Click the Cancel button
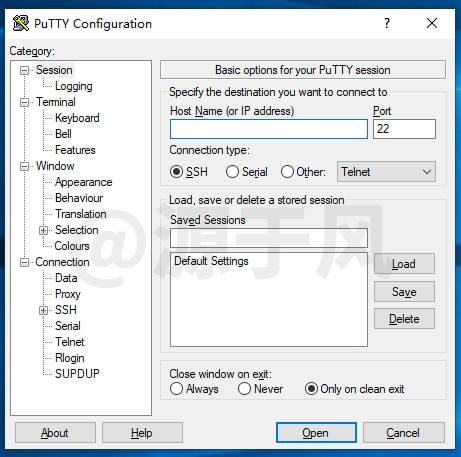Screen dimensions: 461x457 pos(403,433)
